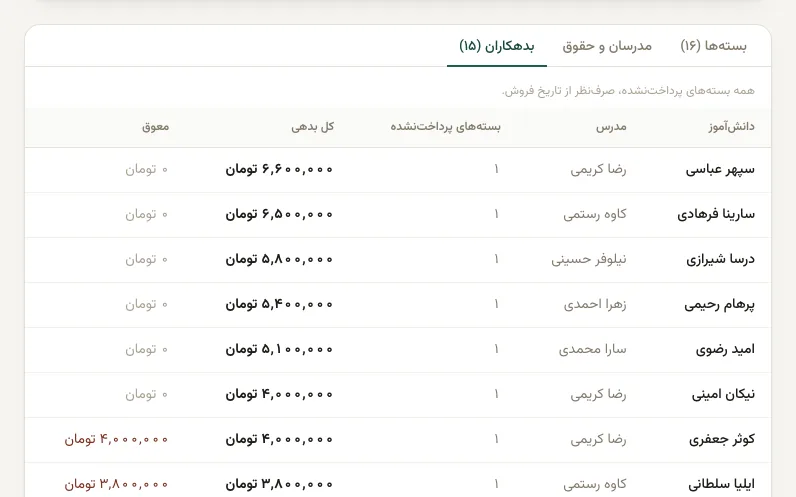
Task: Click نیکان امینی's total debt amount
Action: (x=279, y=394)
